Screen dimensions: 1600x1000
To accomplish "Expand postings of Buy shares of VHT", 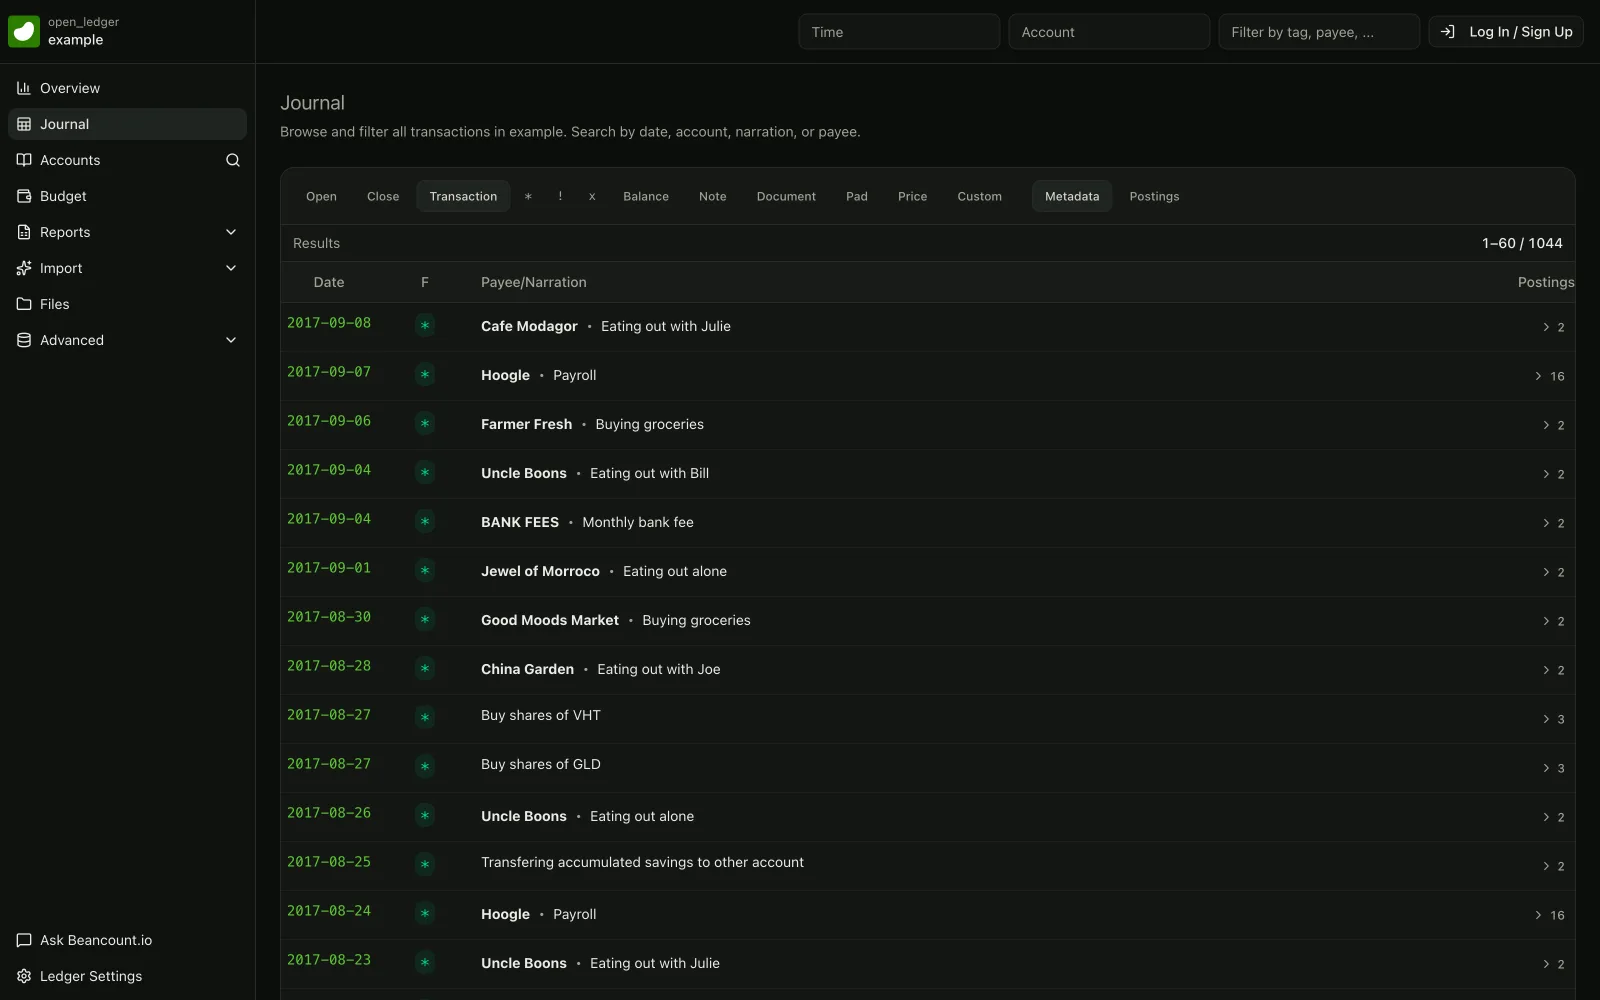I will [1553, 719].
